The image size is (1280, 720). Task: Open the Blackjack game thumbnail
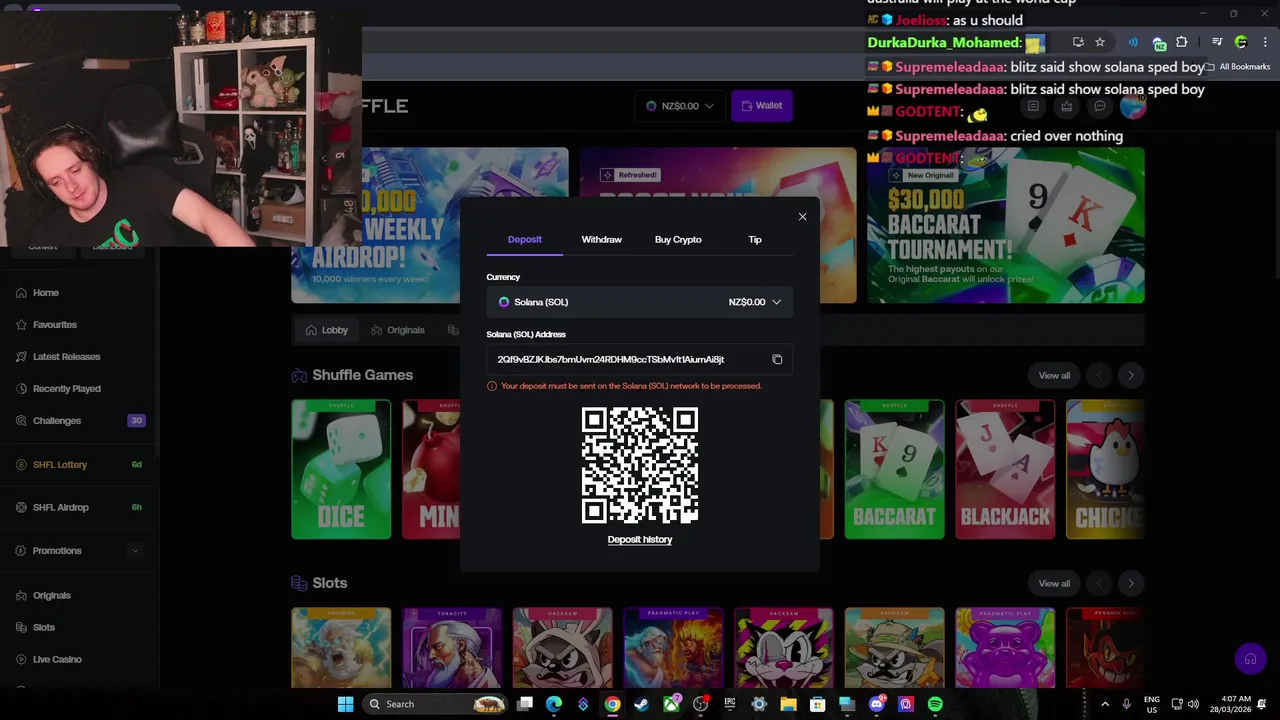(x=1005, y=470)
